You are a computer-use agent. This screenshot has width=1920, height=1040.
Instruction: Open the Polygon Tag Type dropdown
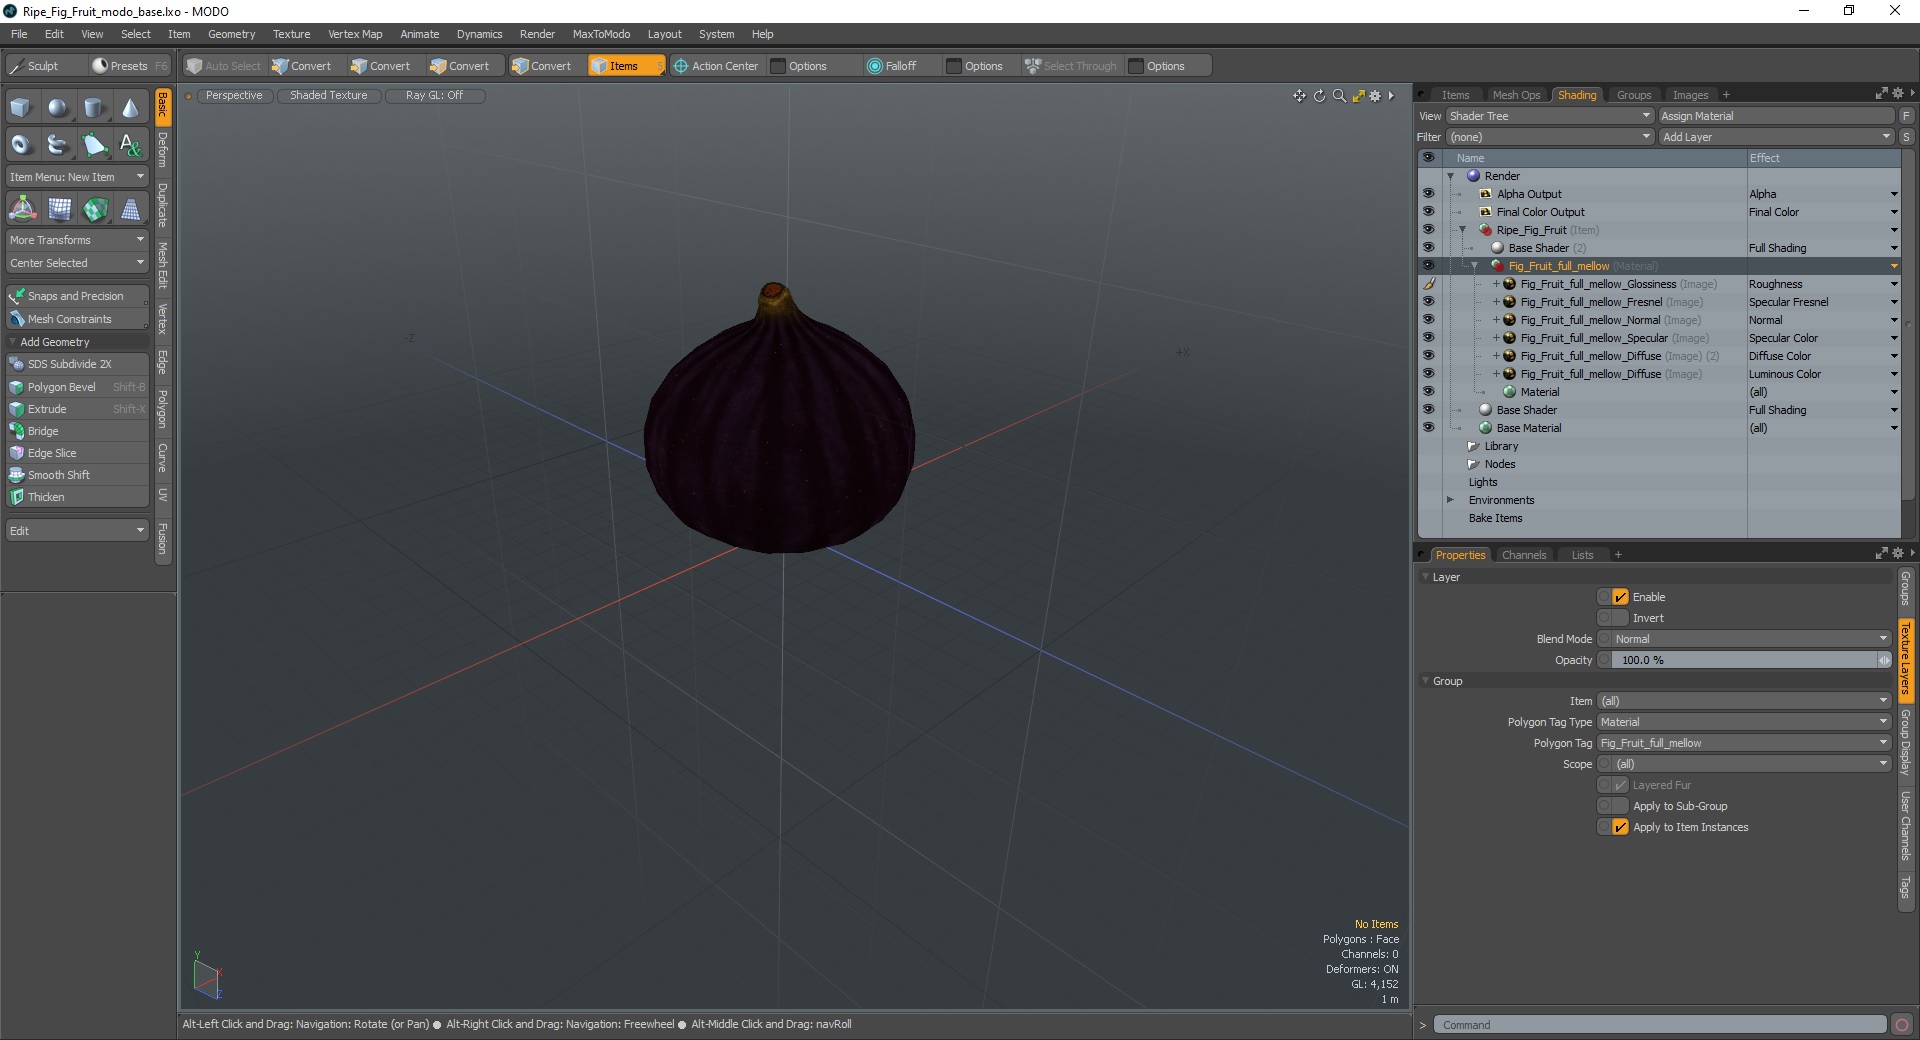tap(1743, 722)
